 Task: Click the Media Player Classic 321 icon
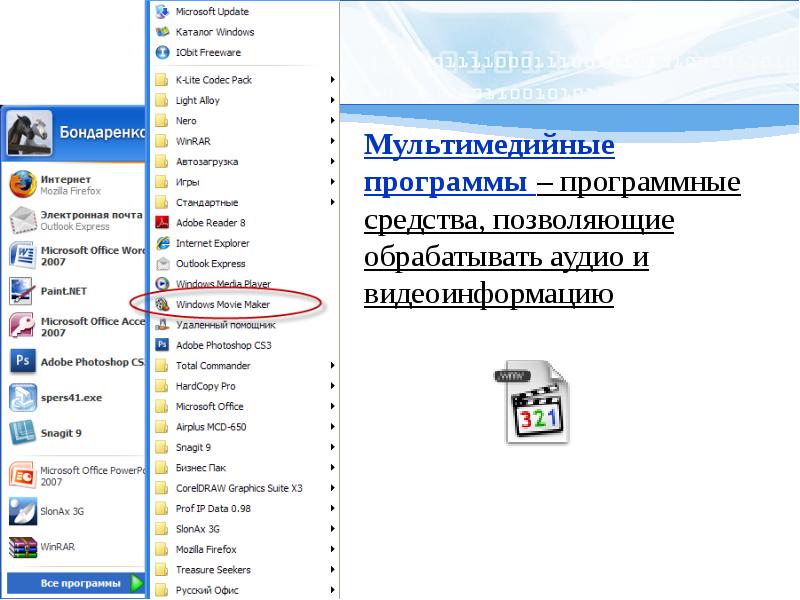pos(529,406)
